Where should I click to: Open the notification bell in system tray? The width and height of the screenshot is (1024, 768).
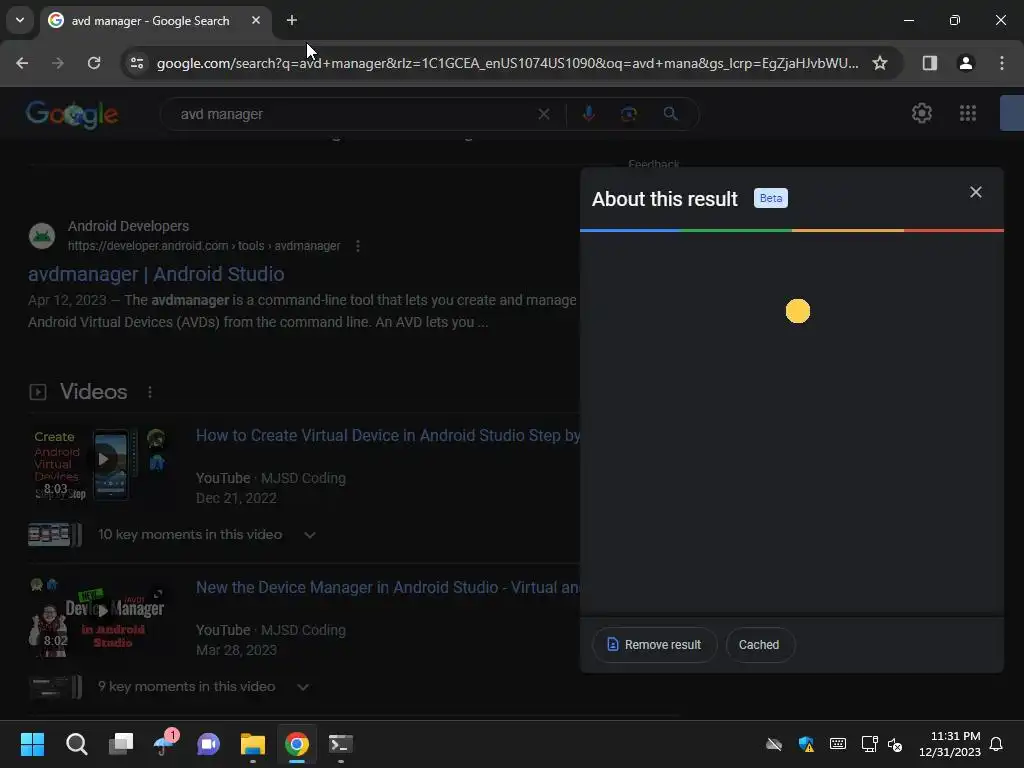pos(997,744)
